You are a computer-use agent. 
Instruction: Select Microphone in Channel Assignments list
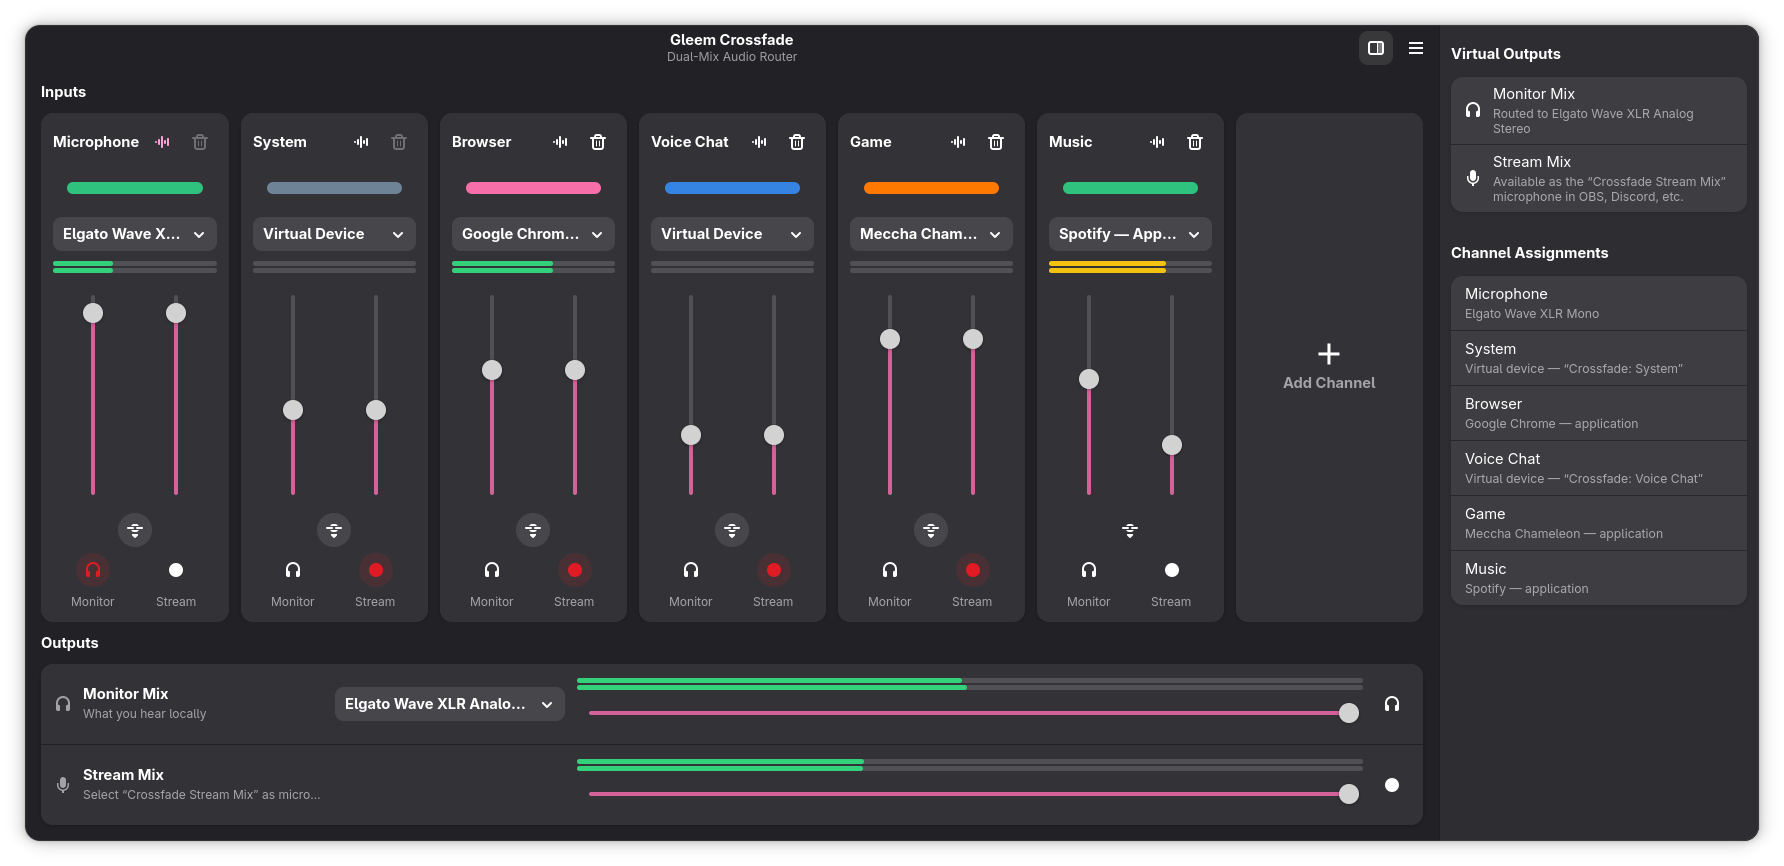click(x=1599, y=303)
